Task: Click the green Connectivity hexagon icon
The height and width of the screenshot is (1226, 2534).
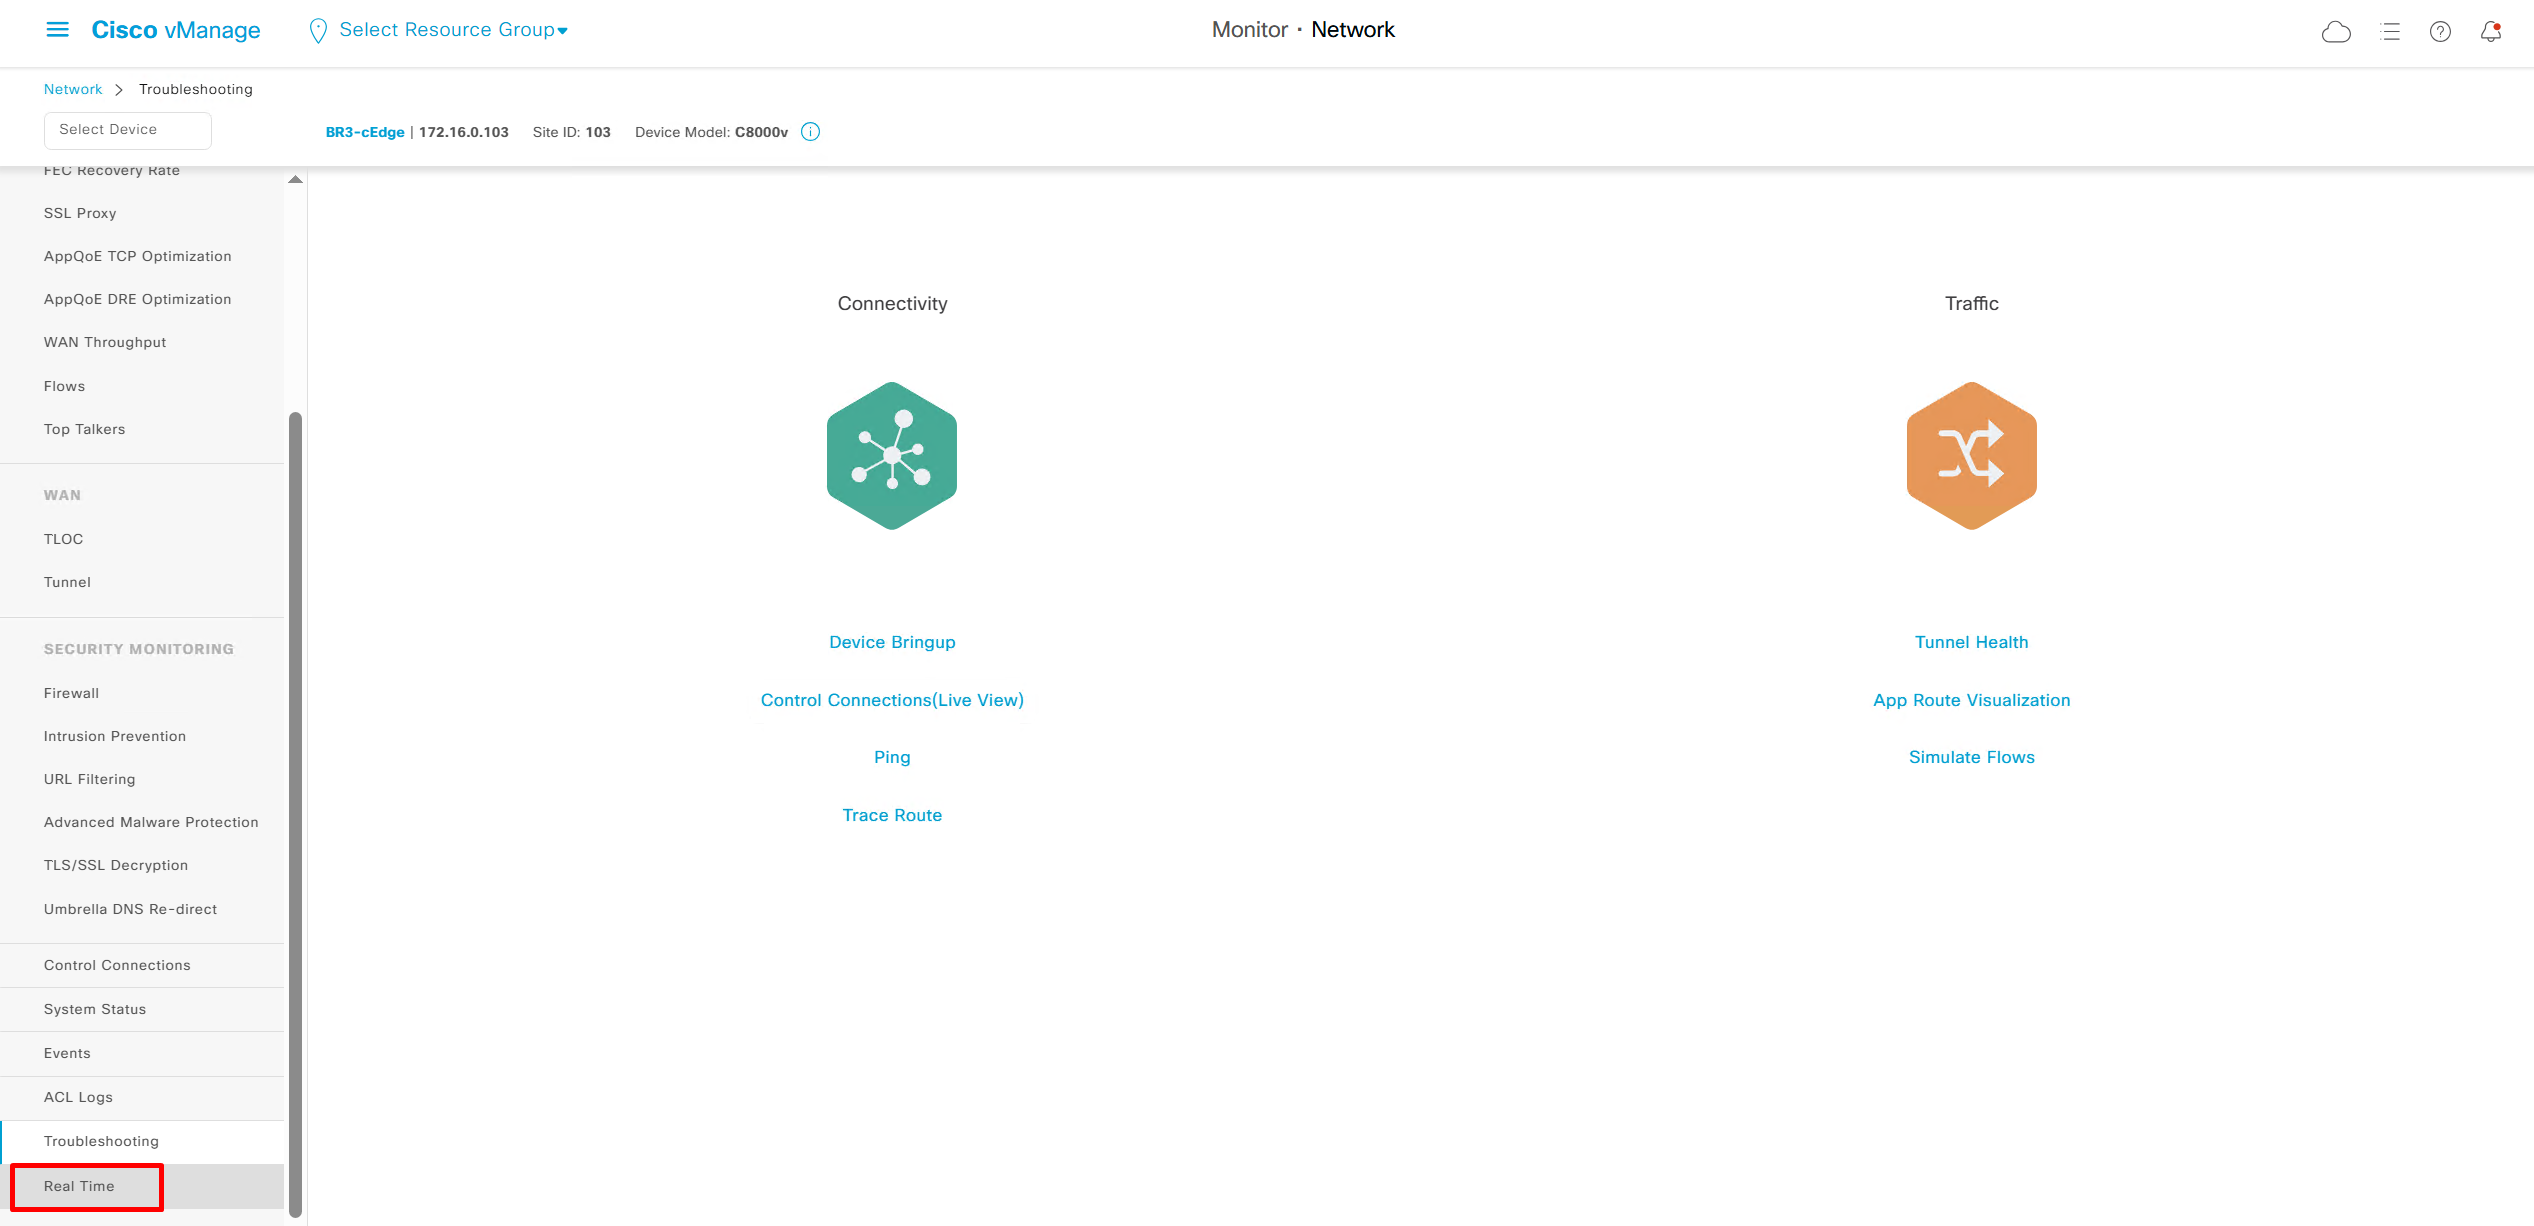Action: (x=891, y=456)
